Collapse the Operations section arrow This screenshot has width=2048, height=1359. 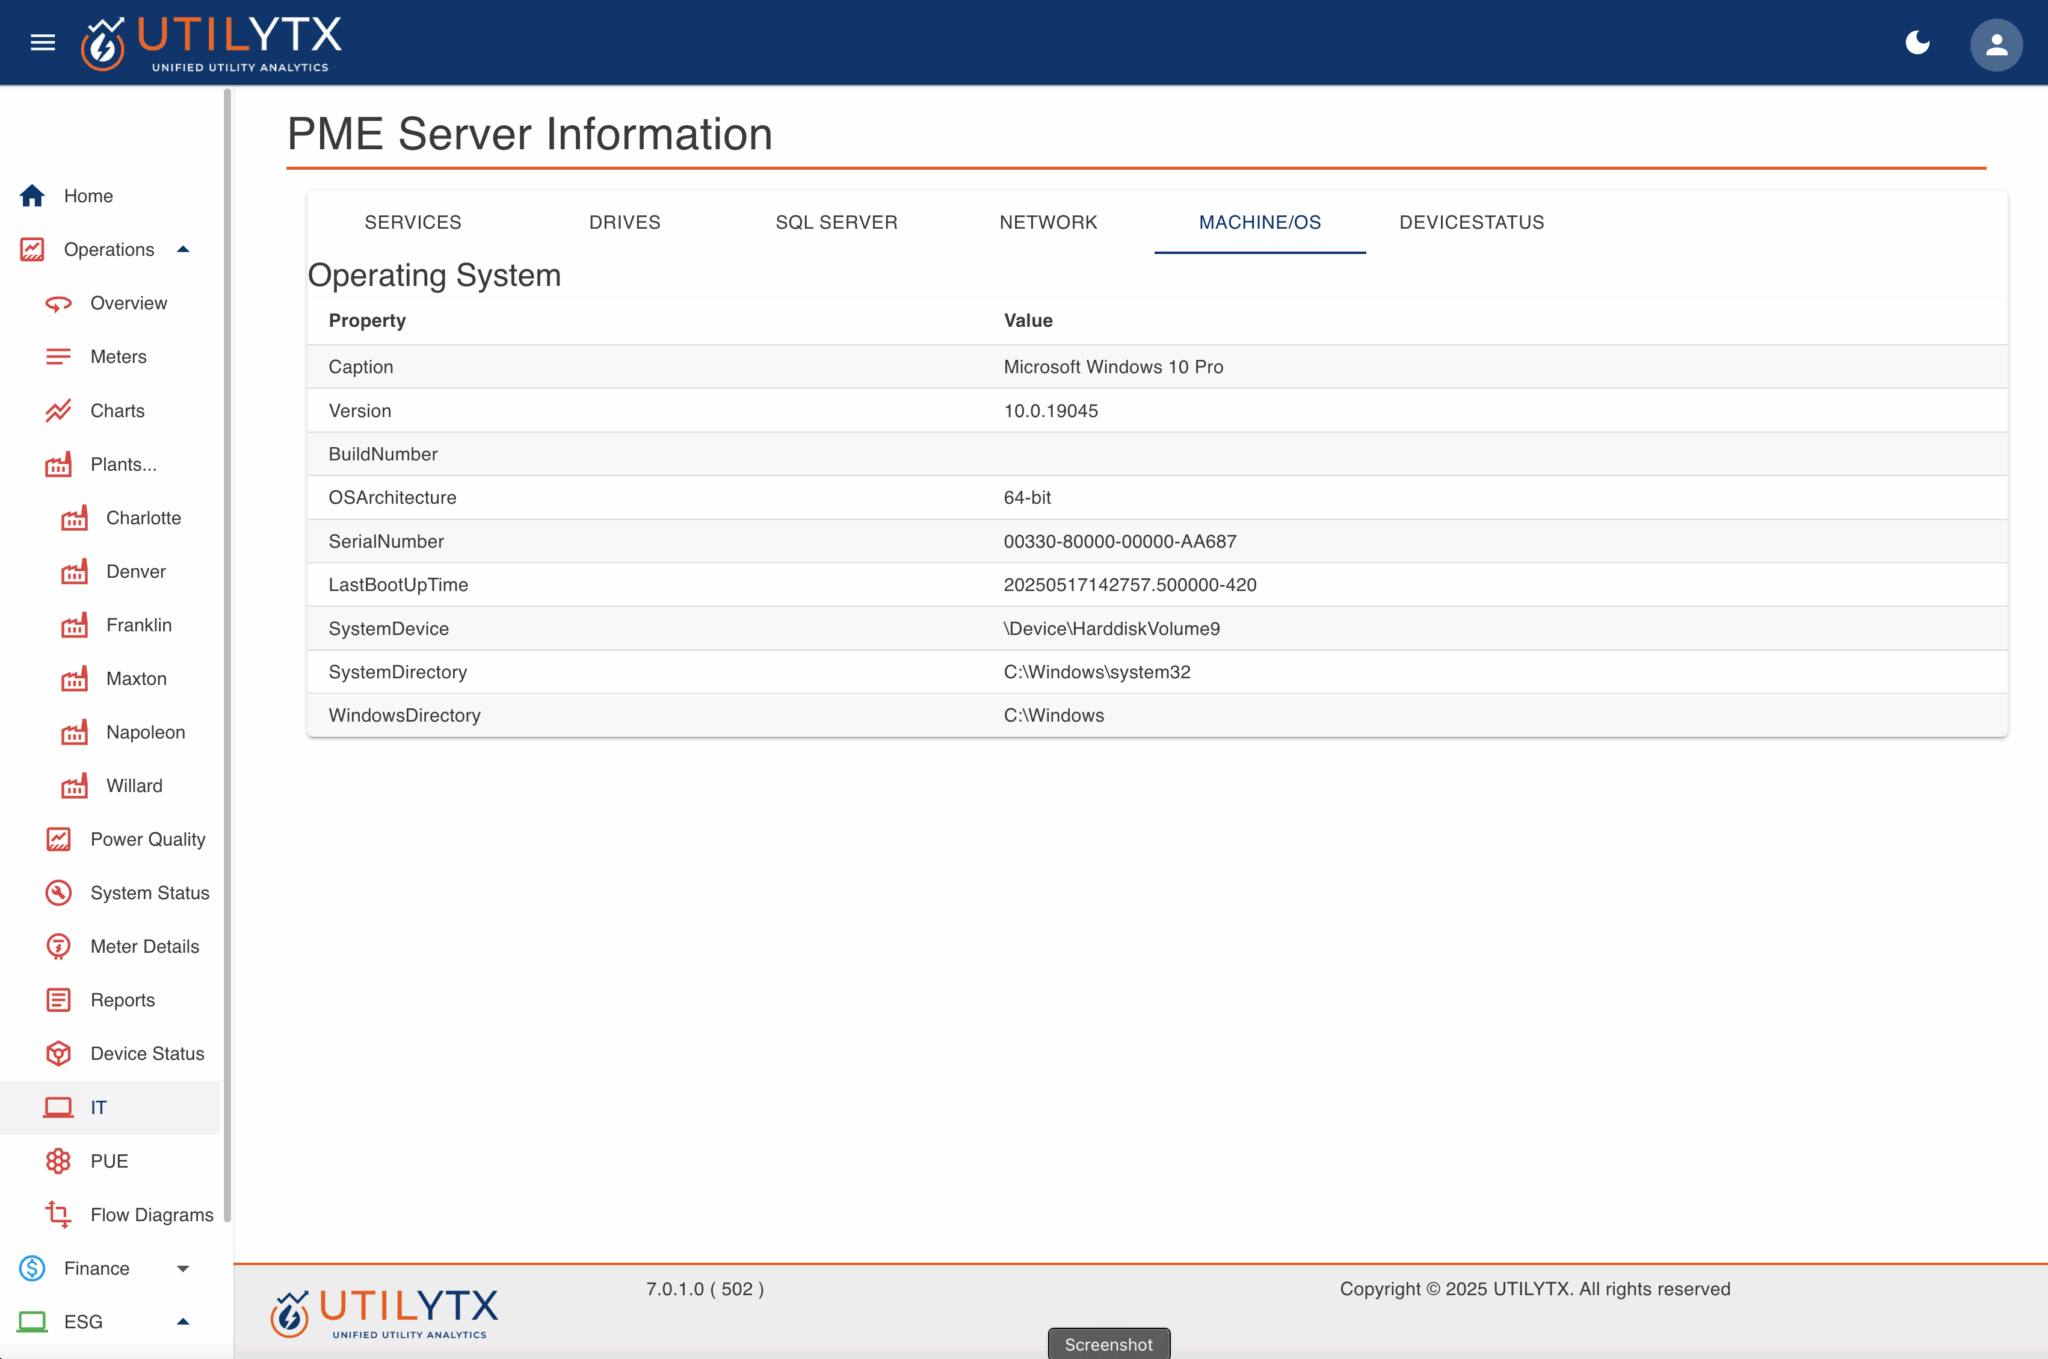183,249
